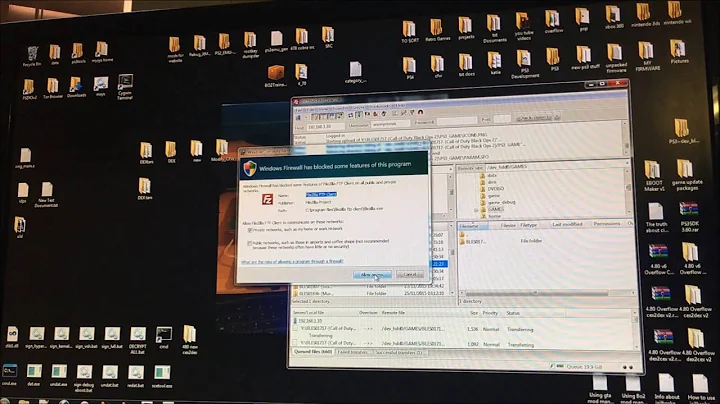720x404 pixels.
Task: Click the queue Priority column header
Action: point(490,313)
